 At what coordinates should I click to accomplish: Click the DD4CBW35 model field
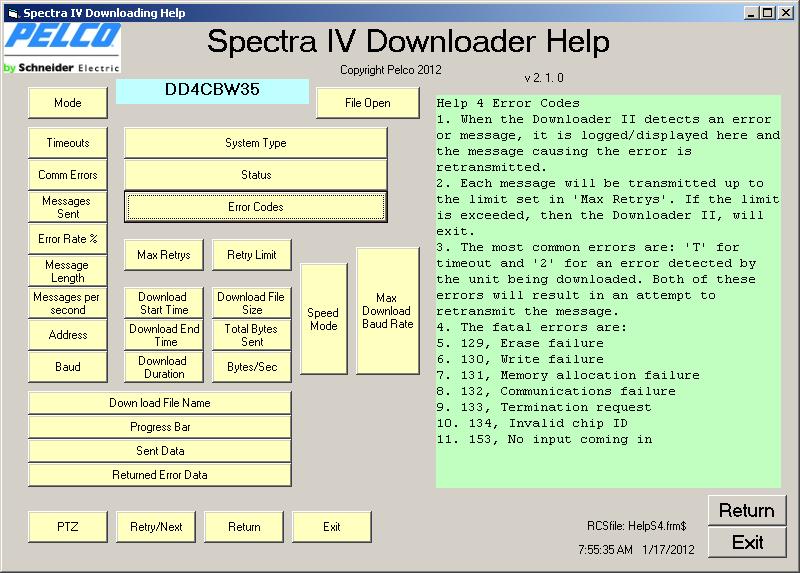(212, 91)
